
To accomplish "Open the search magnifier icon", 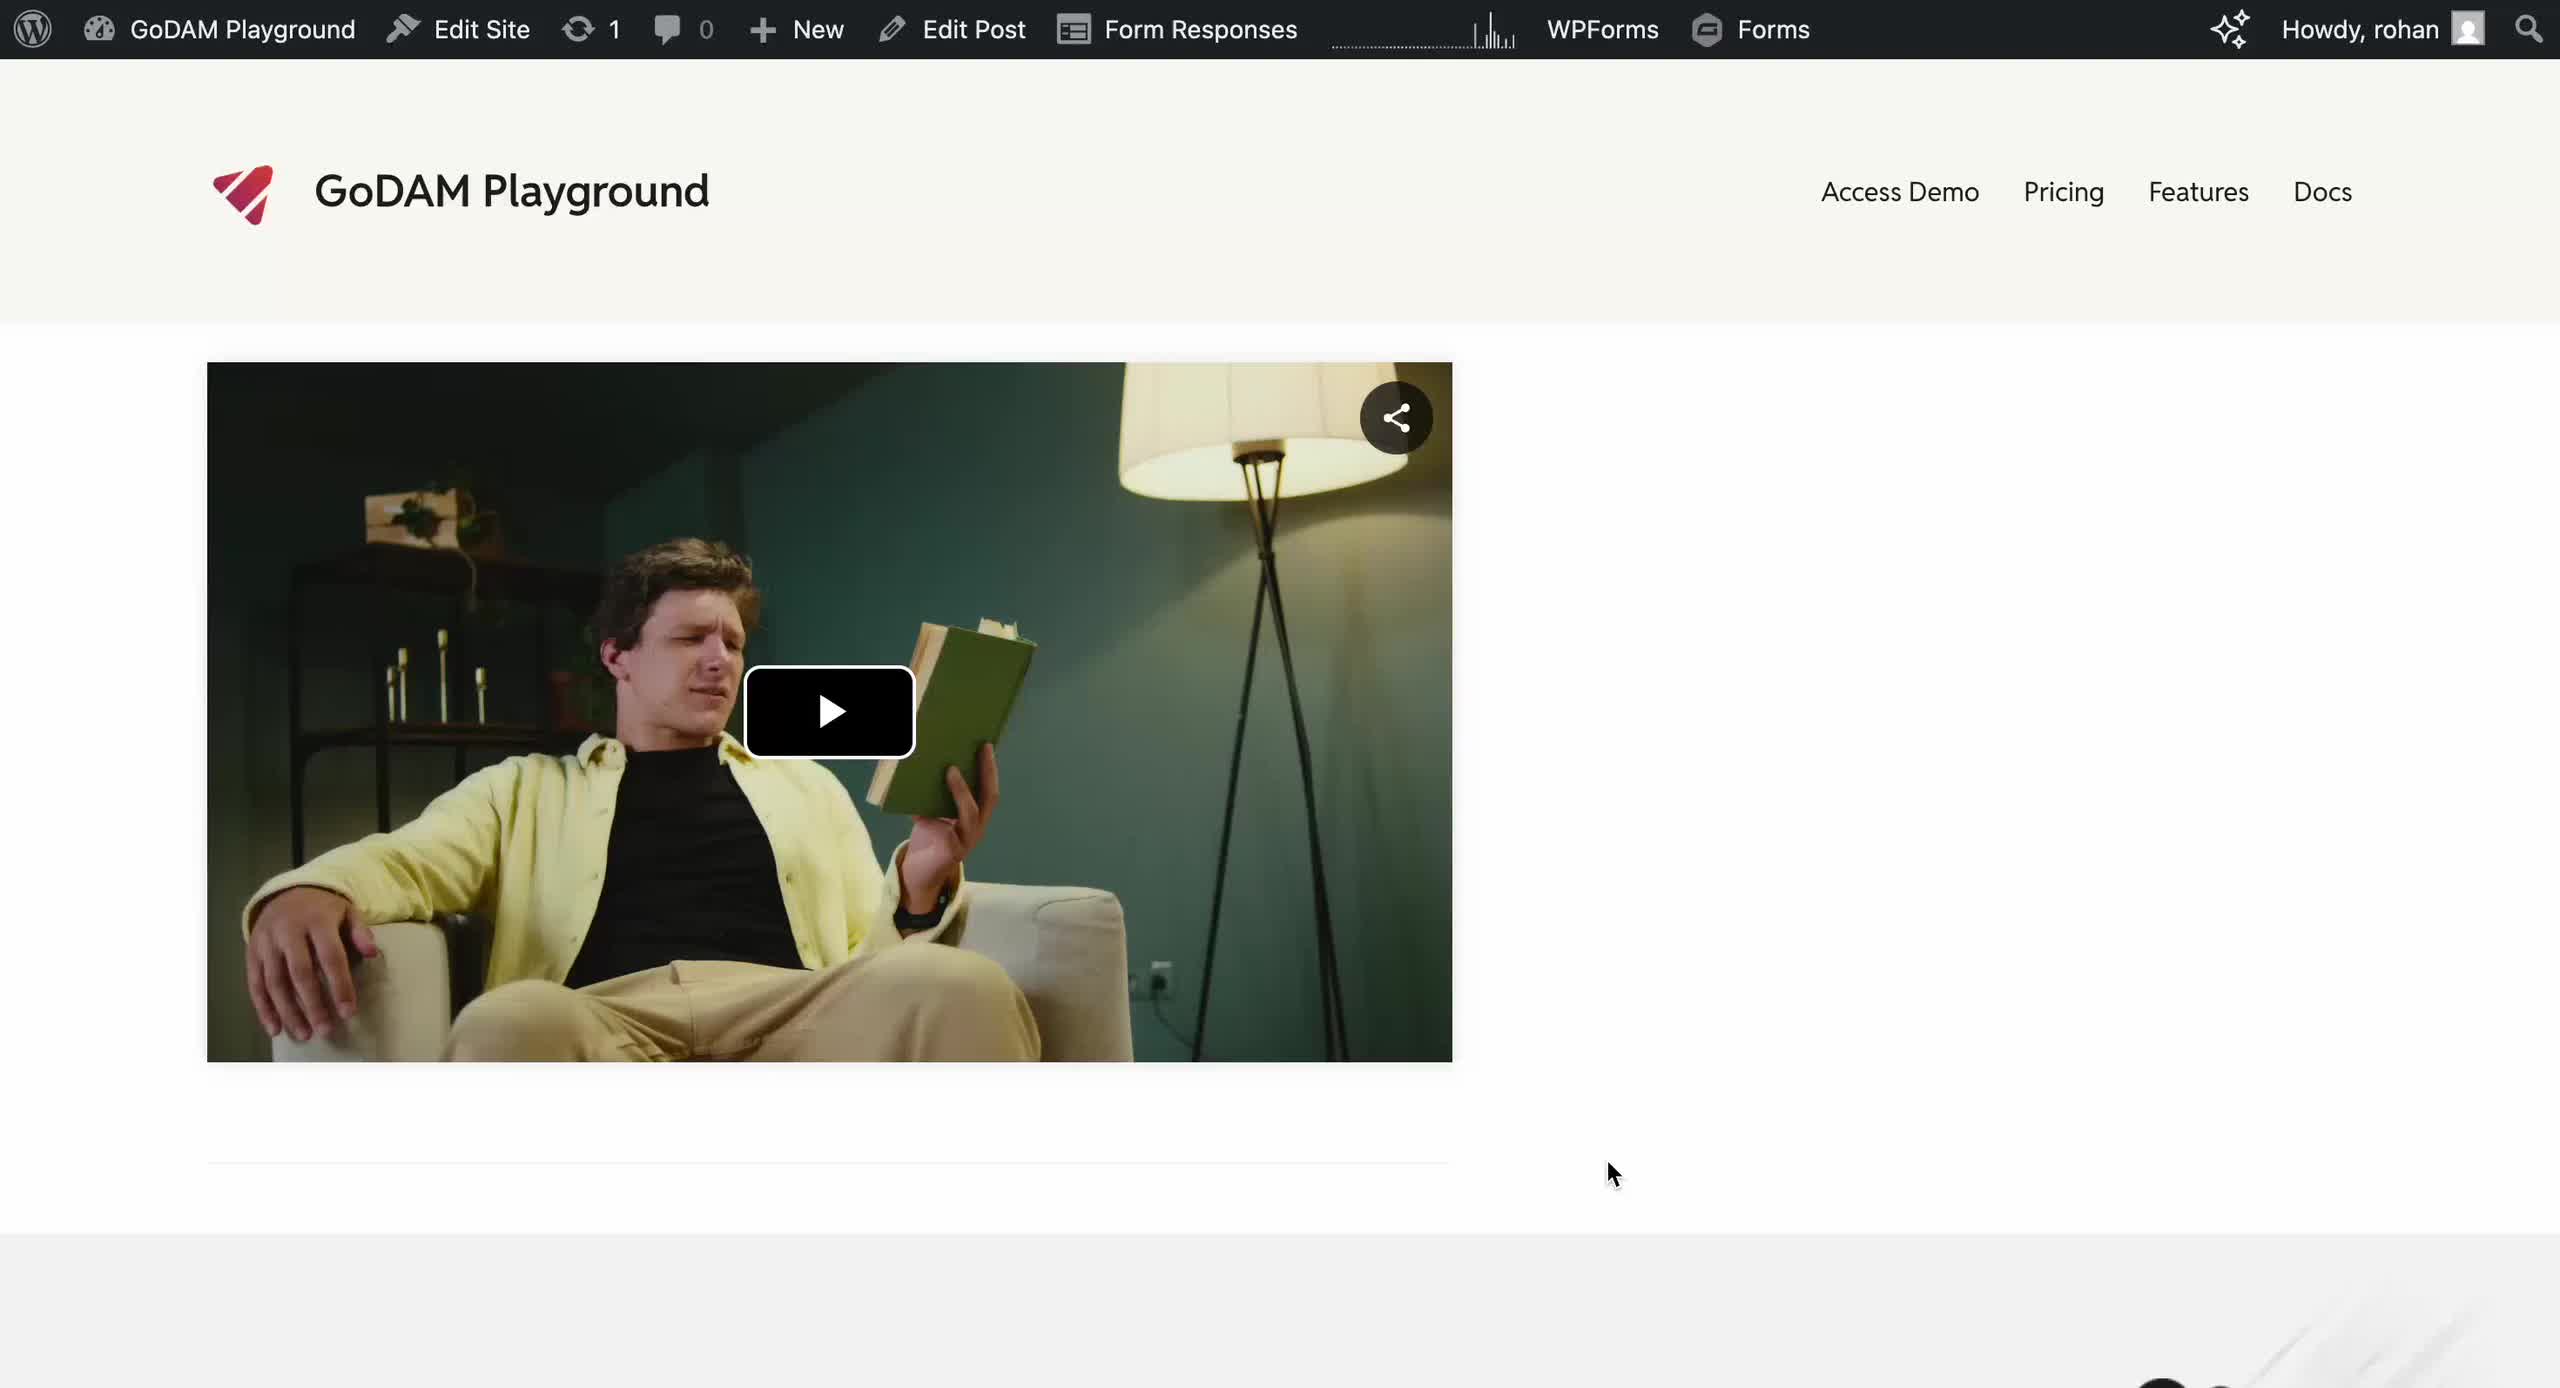I will 2527,29.
